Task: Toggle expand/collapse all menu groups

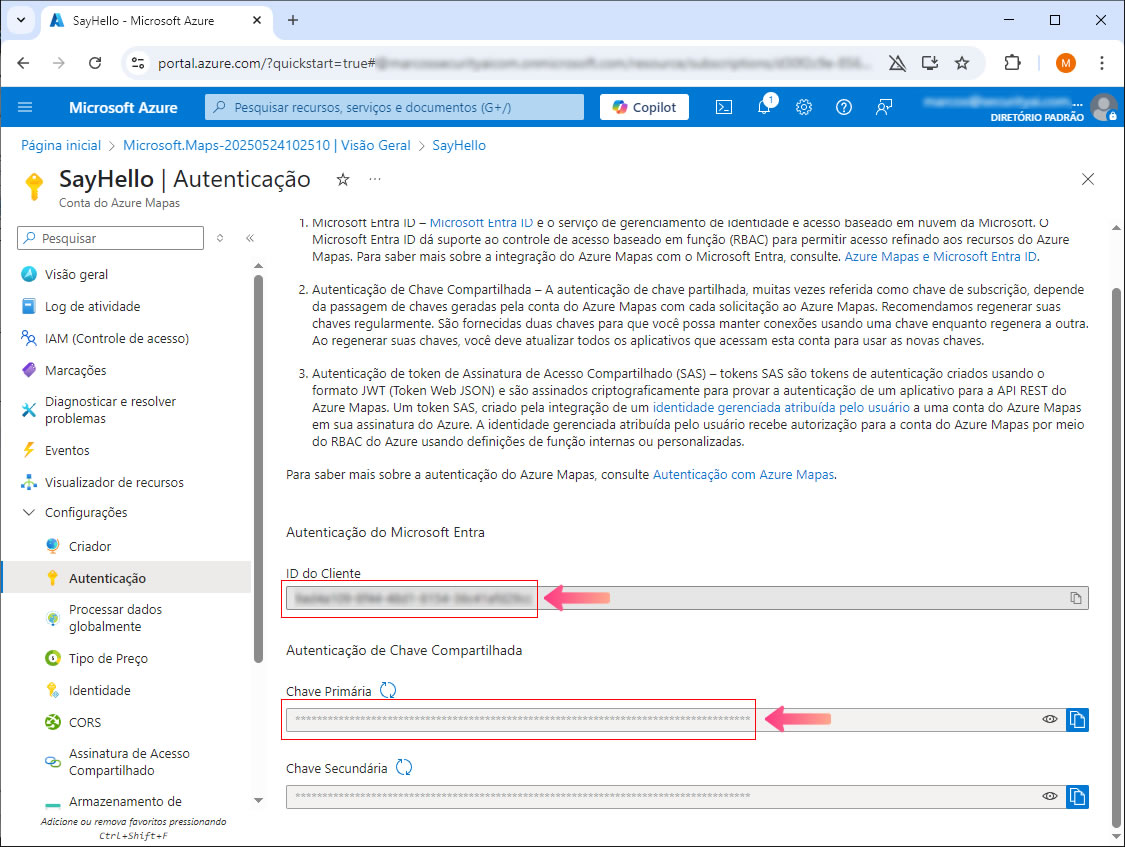Action: (x=220, y=238)
